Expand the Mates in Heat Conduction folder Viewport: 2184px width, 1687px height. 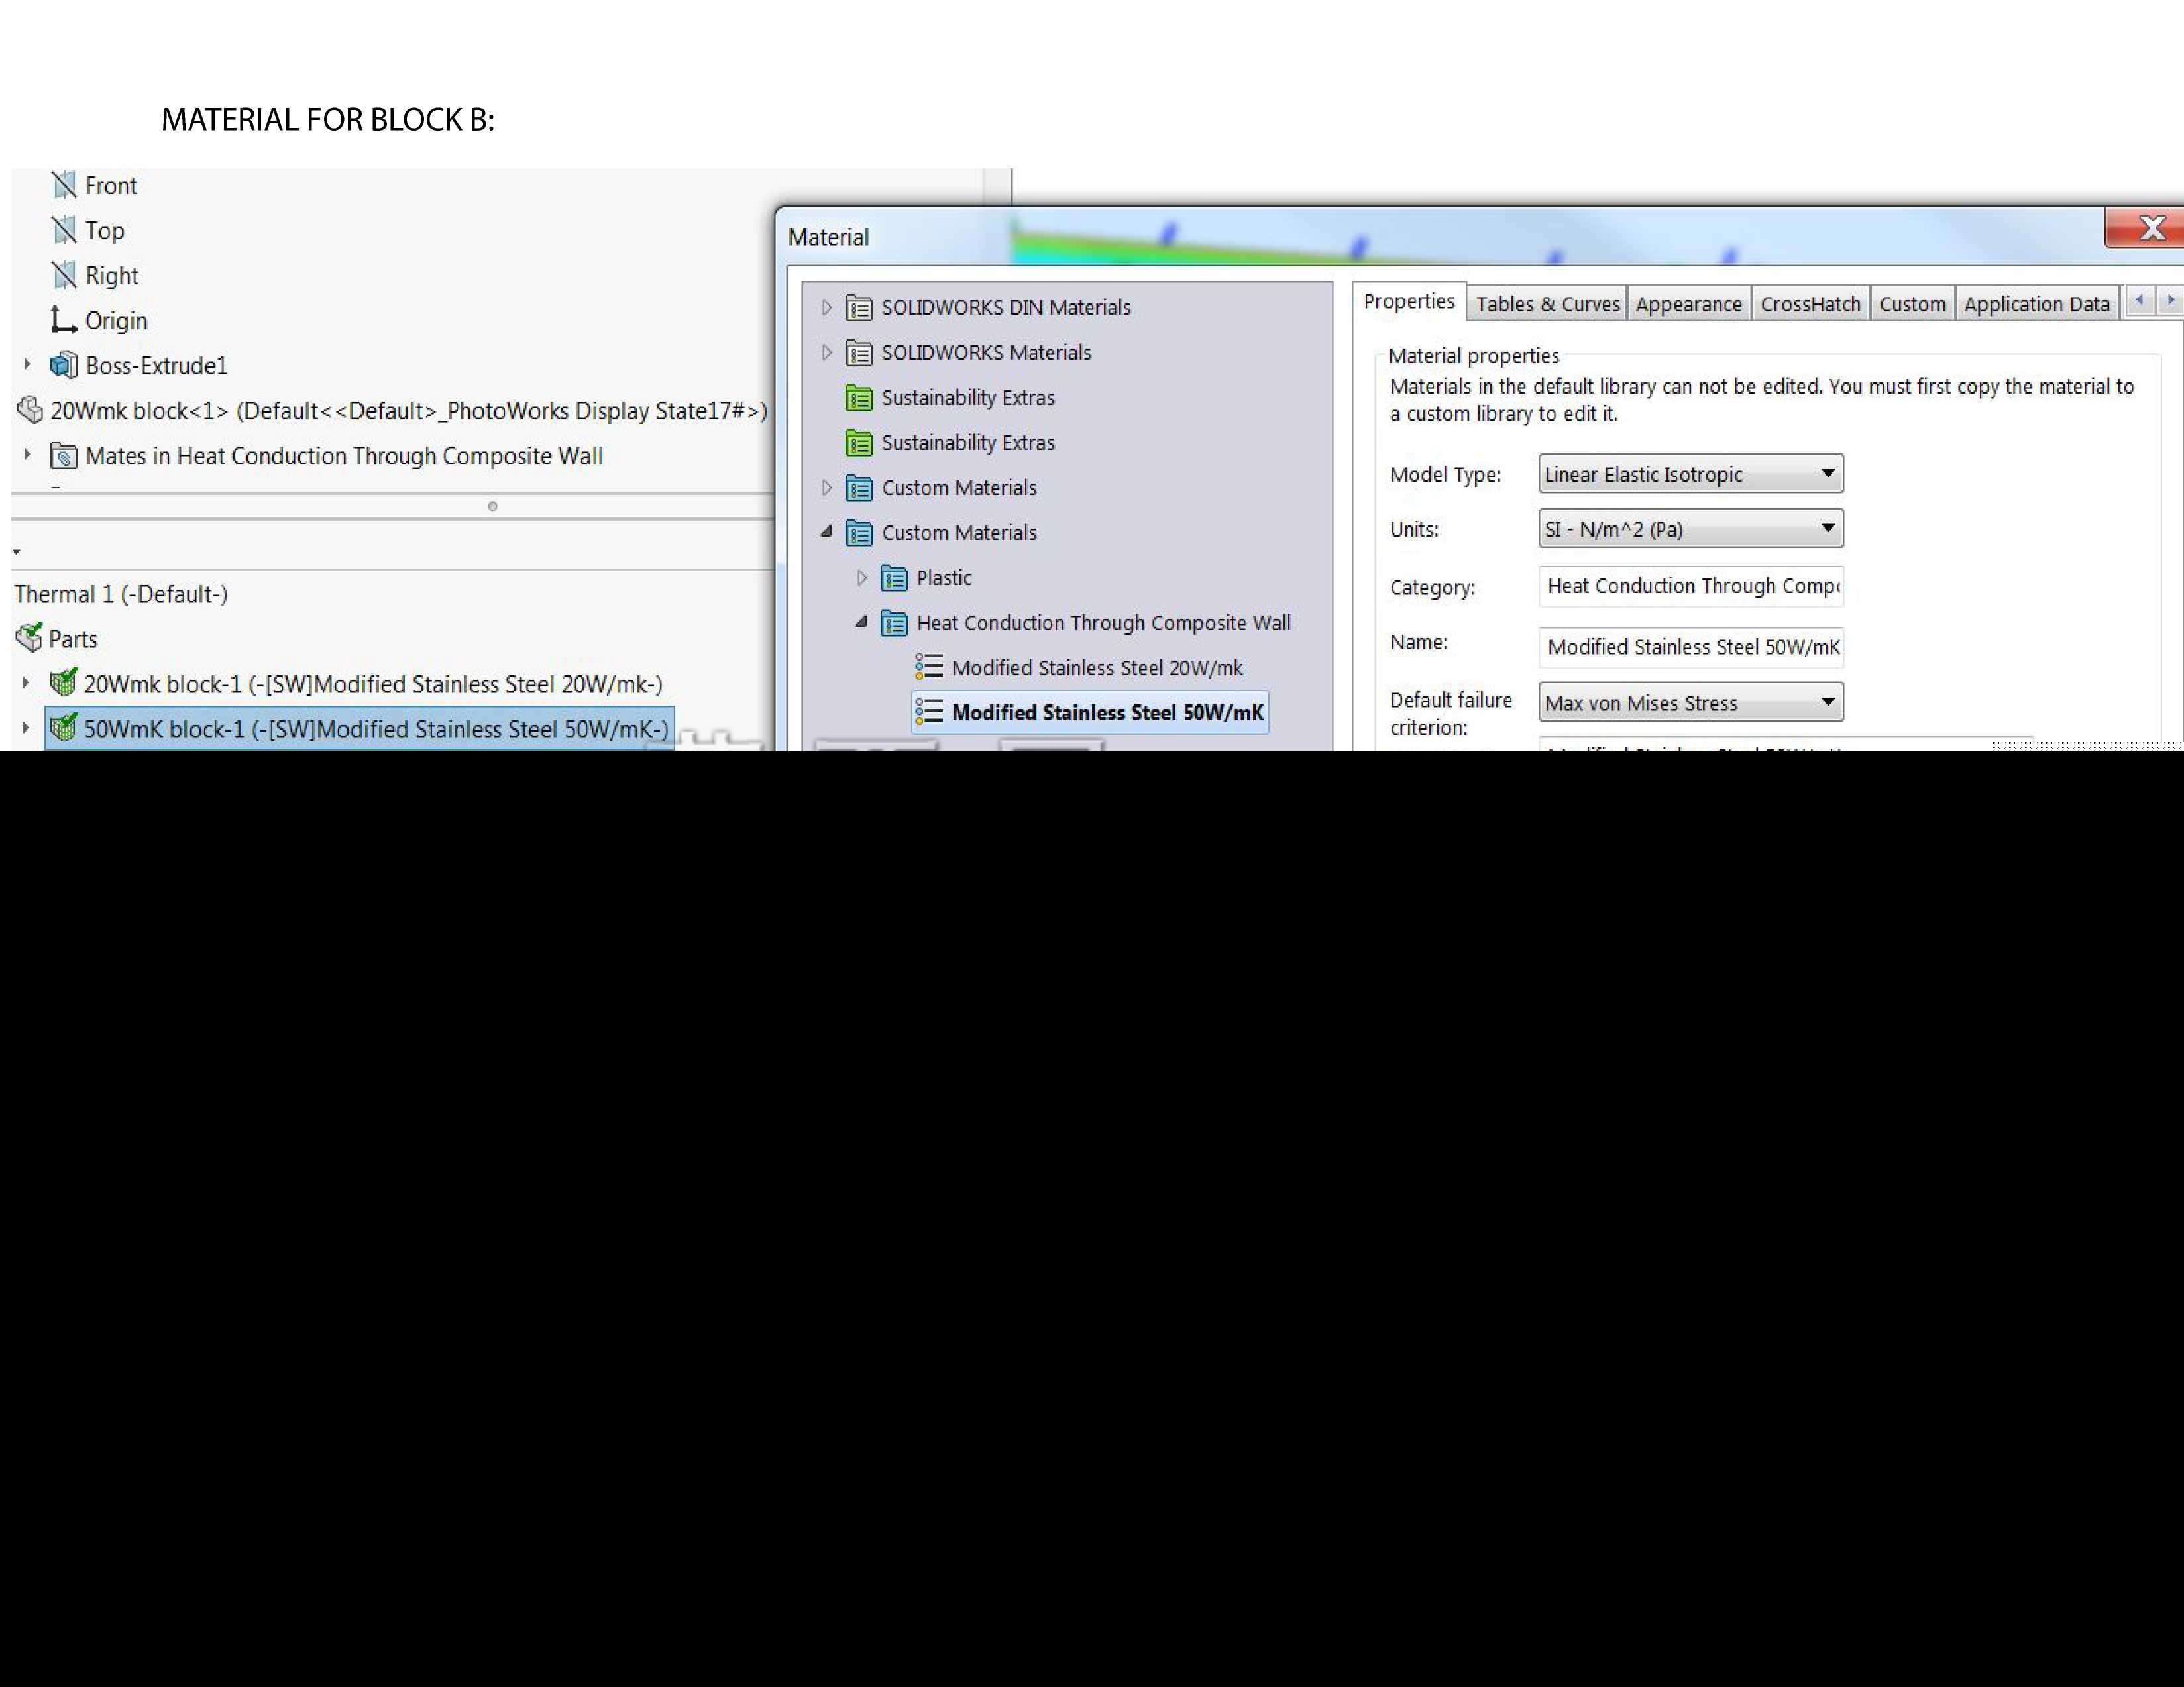pos(27,454)
